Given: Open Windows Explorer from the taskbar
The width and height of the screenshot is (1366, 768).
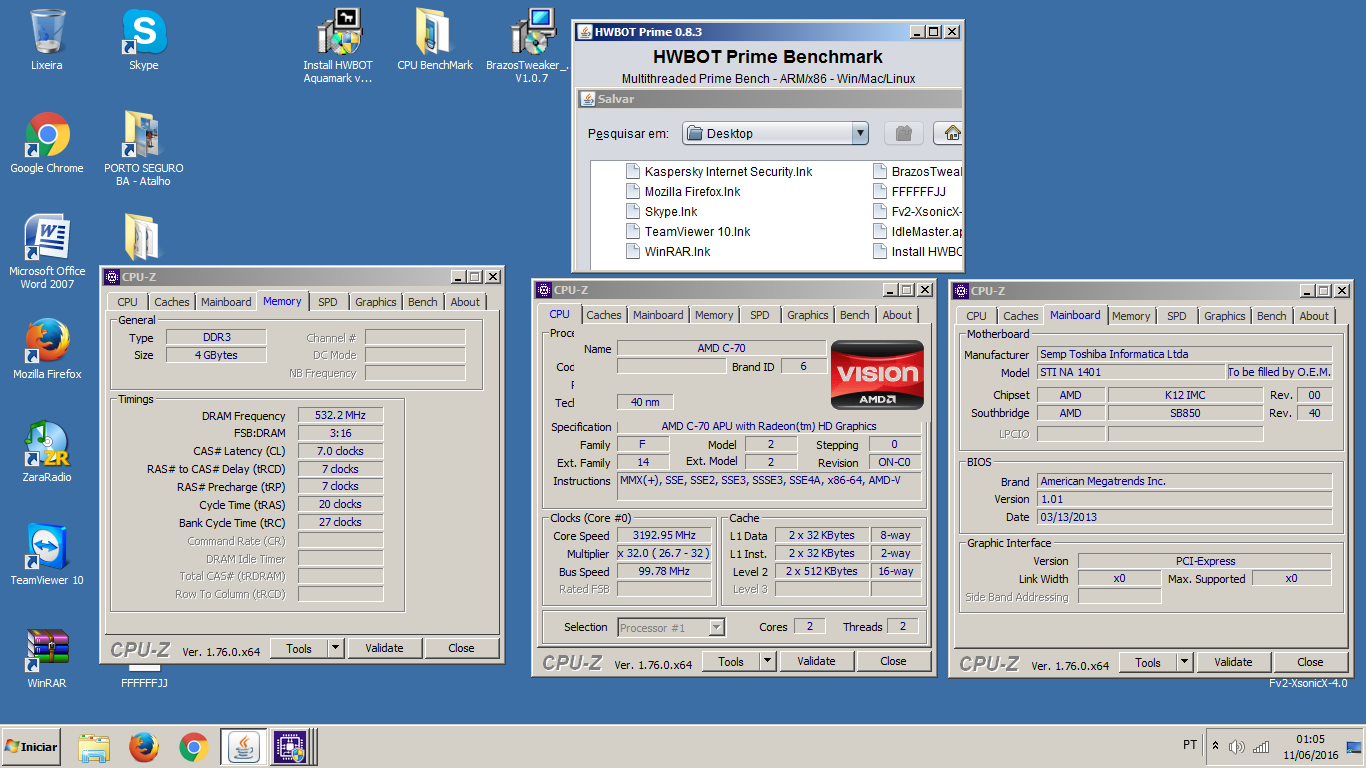Looking at the screenshot, I should (94, 747).
